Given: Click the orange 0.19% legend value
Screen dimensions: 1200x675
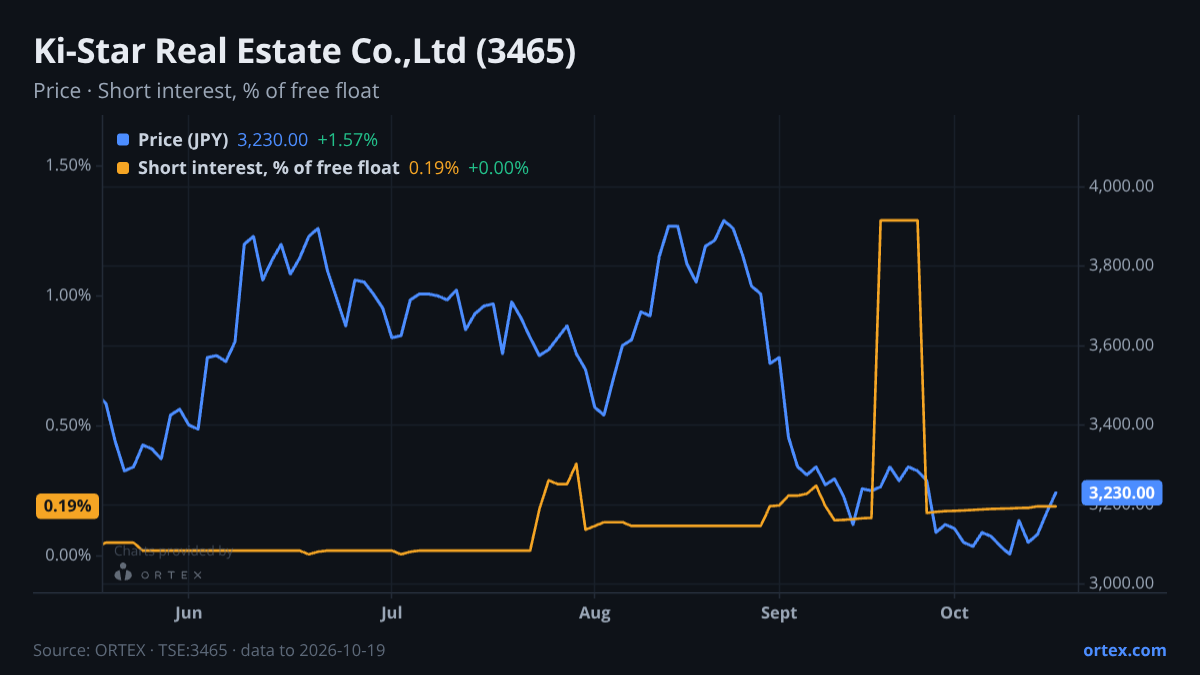Looking at the screenshot, I should [434, 168].
